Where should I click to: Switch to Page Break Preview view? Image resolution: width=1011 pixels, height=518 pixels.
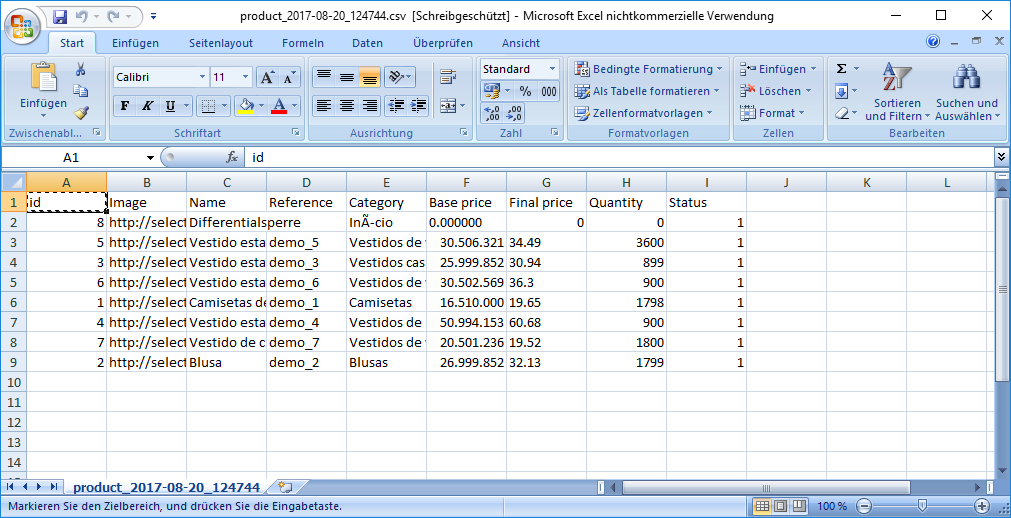[x=800, y=506]
